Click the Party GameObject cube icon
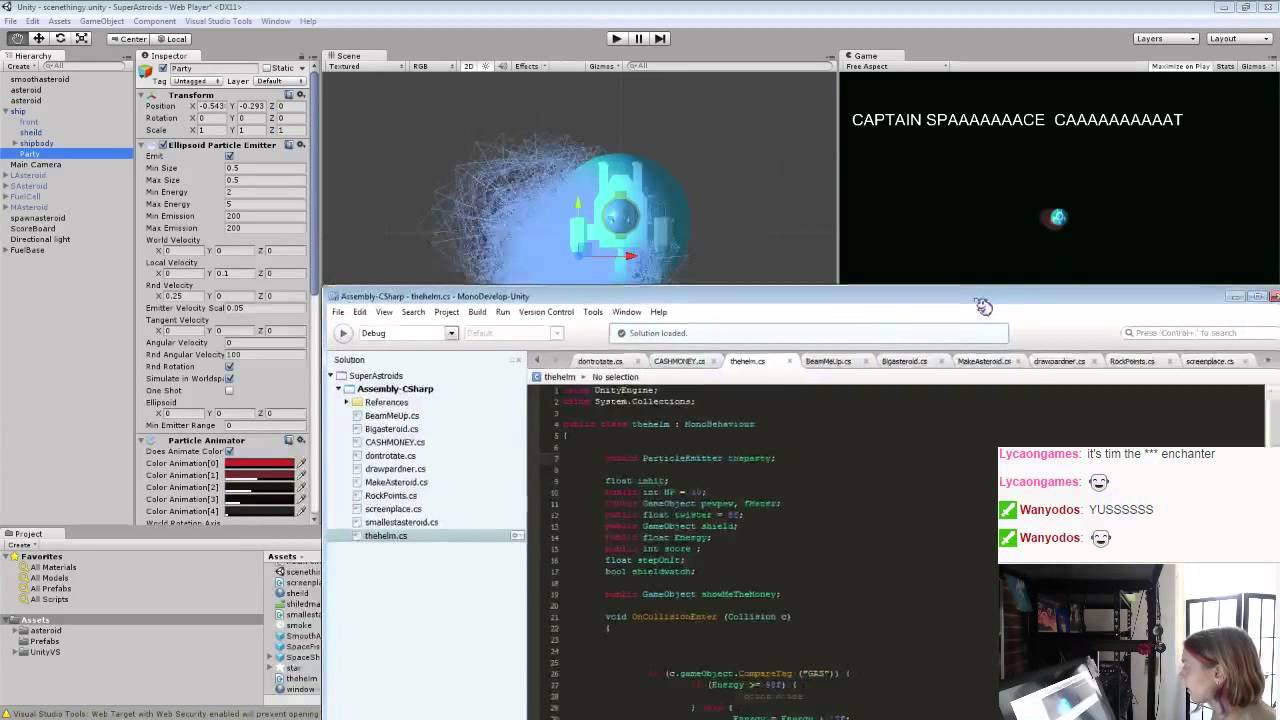This screenshot has width=1280, height=720. (x=146, y=70)
